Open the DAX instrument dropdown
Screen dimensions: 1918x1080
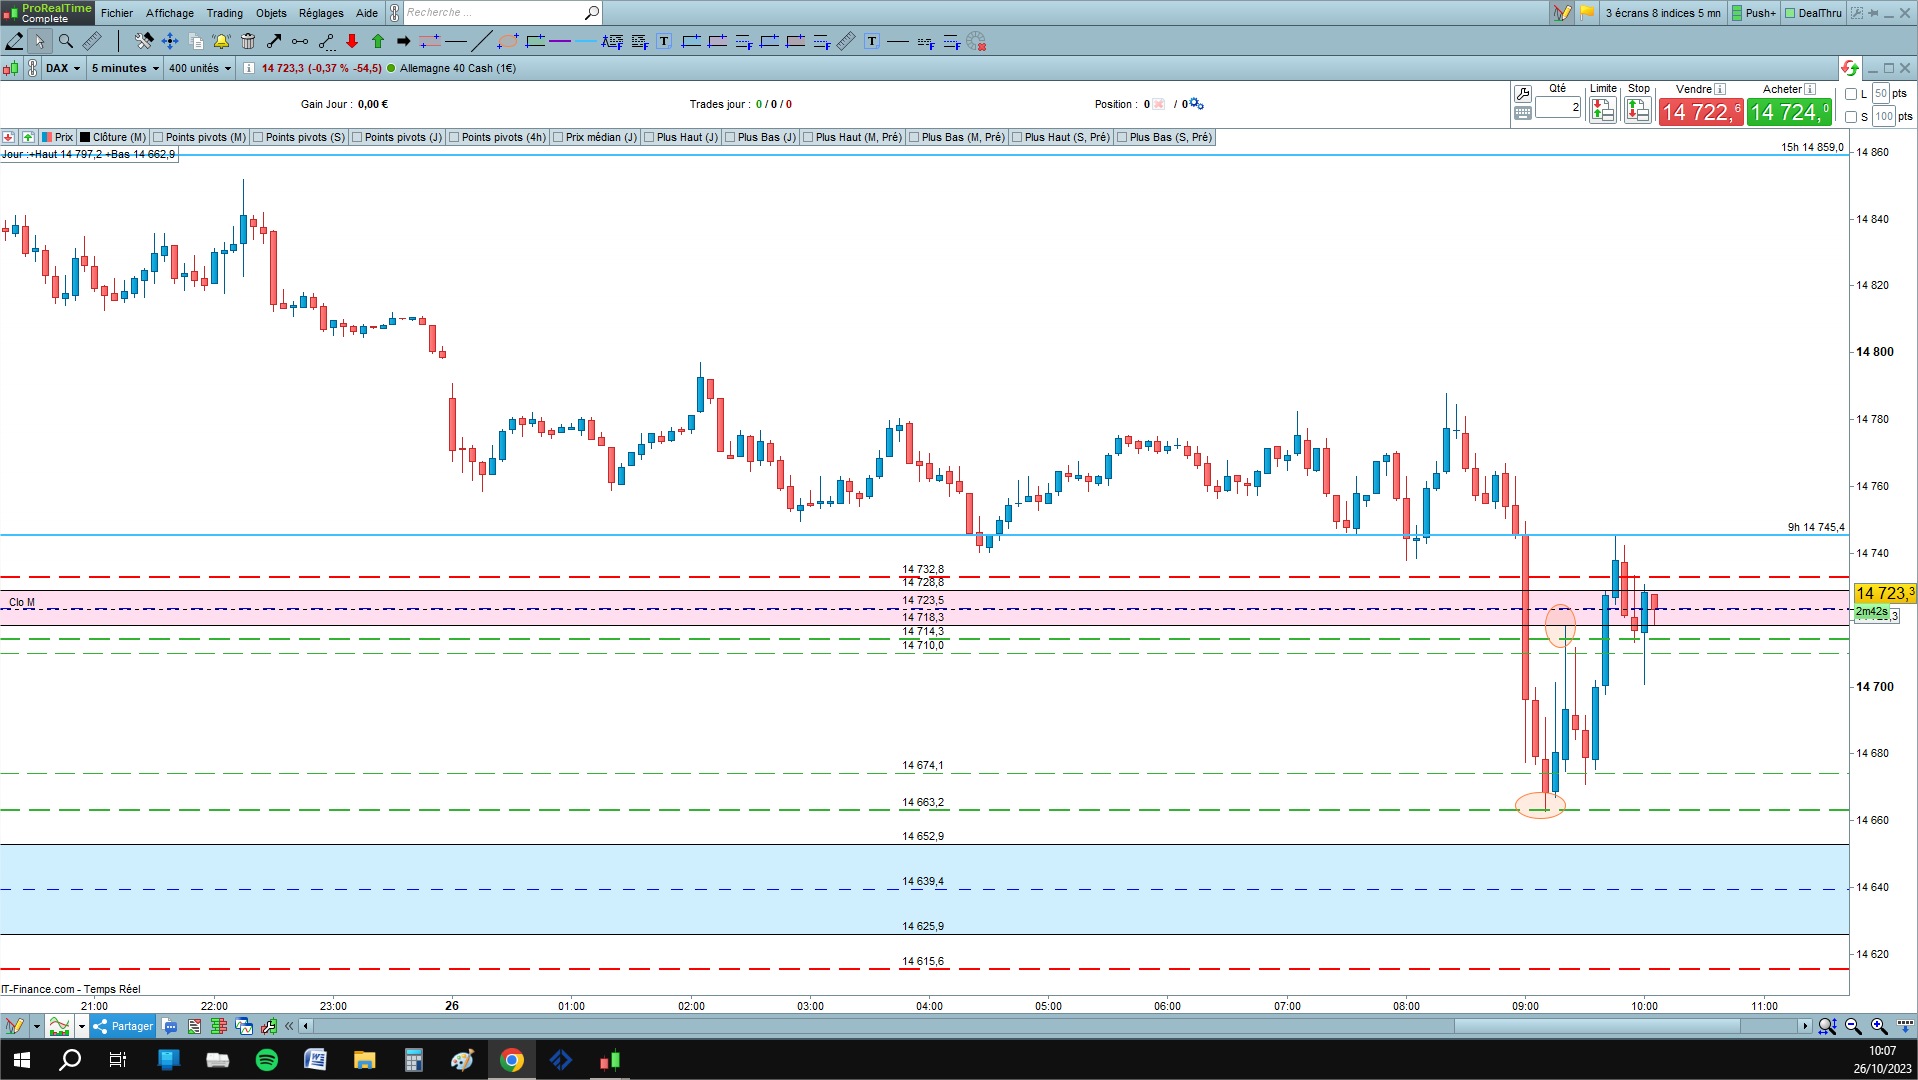coord(63,68)
